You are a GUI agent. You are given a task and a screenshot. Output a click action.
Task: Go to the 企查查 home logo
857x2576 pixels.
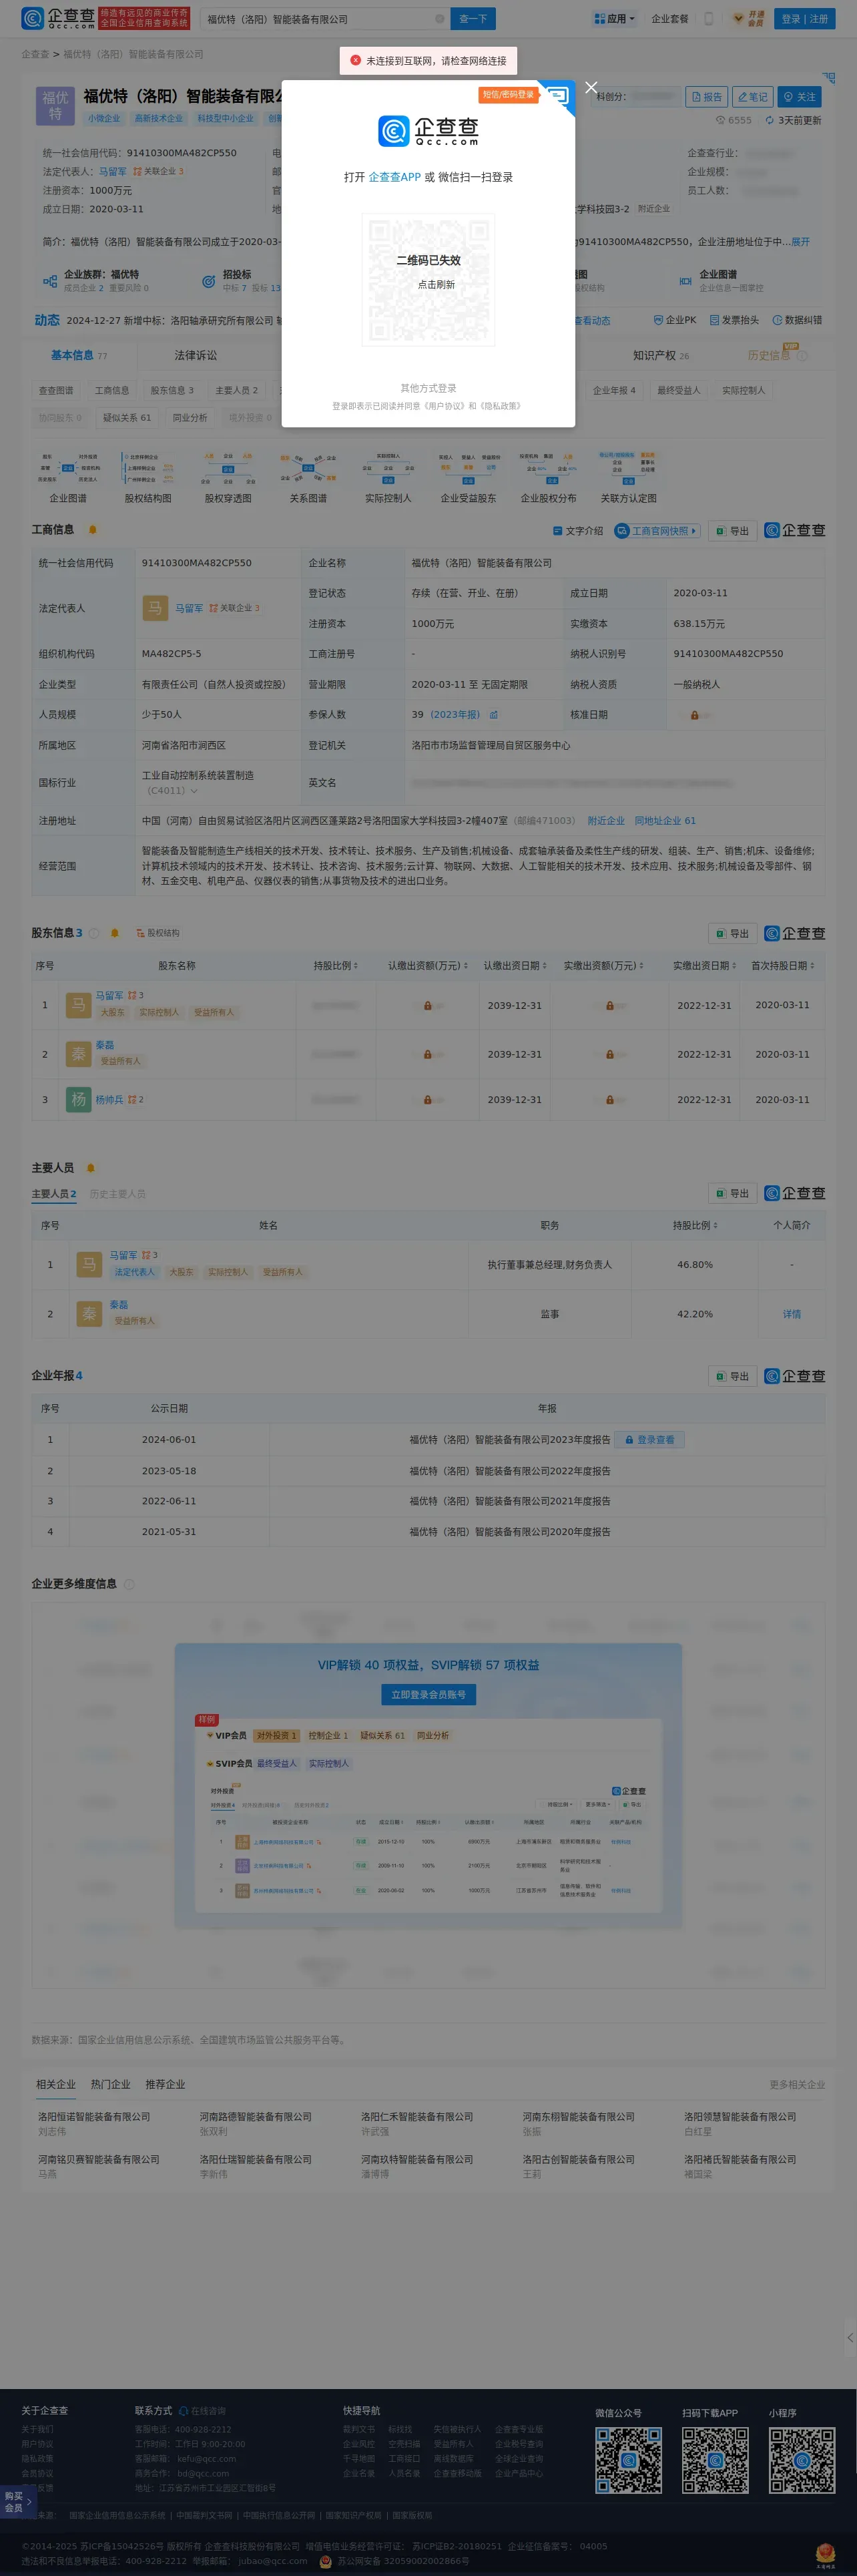coord(58,19)
